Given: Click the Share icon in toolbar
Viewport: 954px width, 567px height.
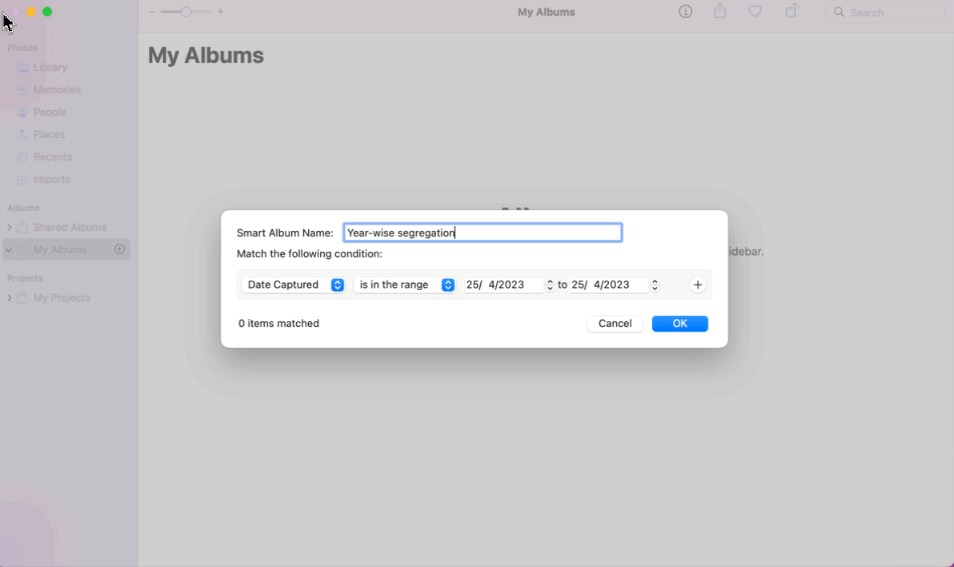Looking at the screenshot, I should tap(720, 11).
